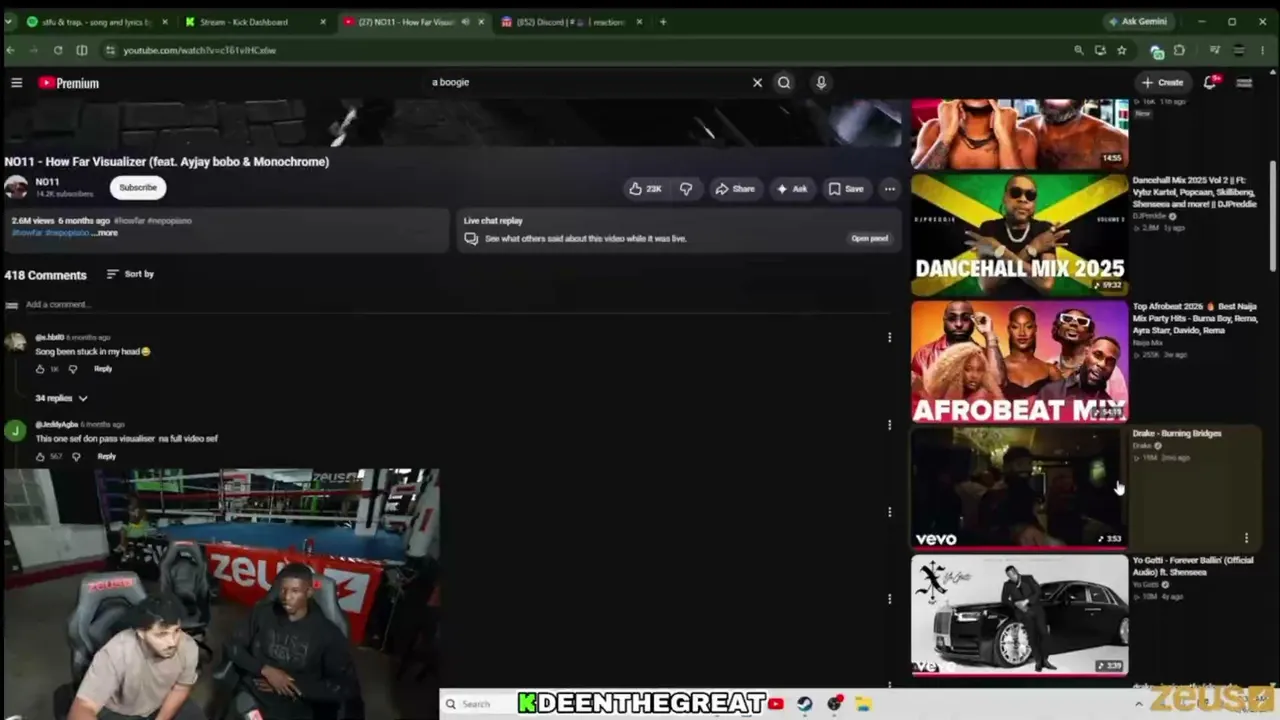
Task: Click the Windows taskbar Search box
Action: click(x=476, y=704)
